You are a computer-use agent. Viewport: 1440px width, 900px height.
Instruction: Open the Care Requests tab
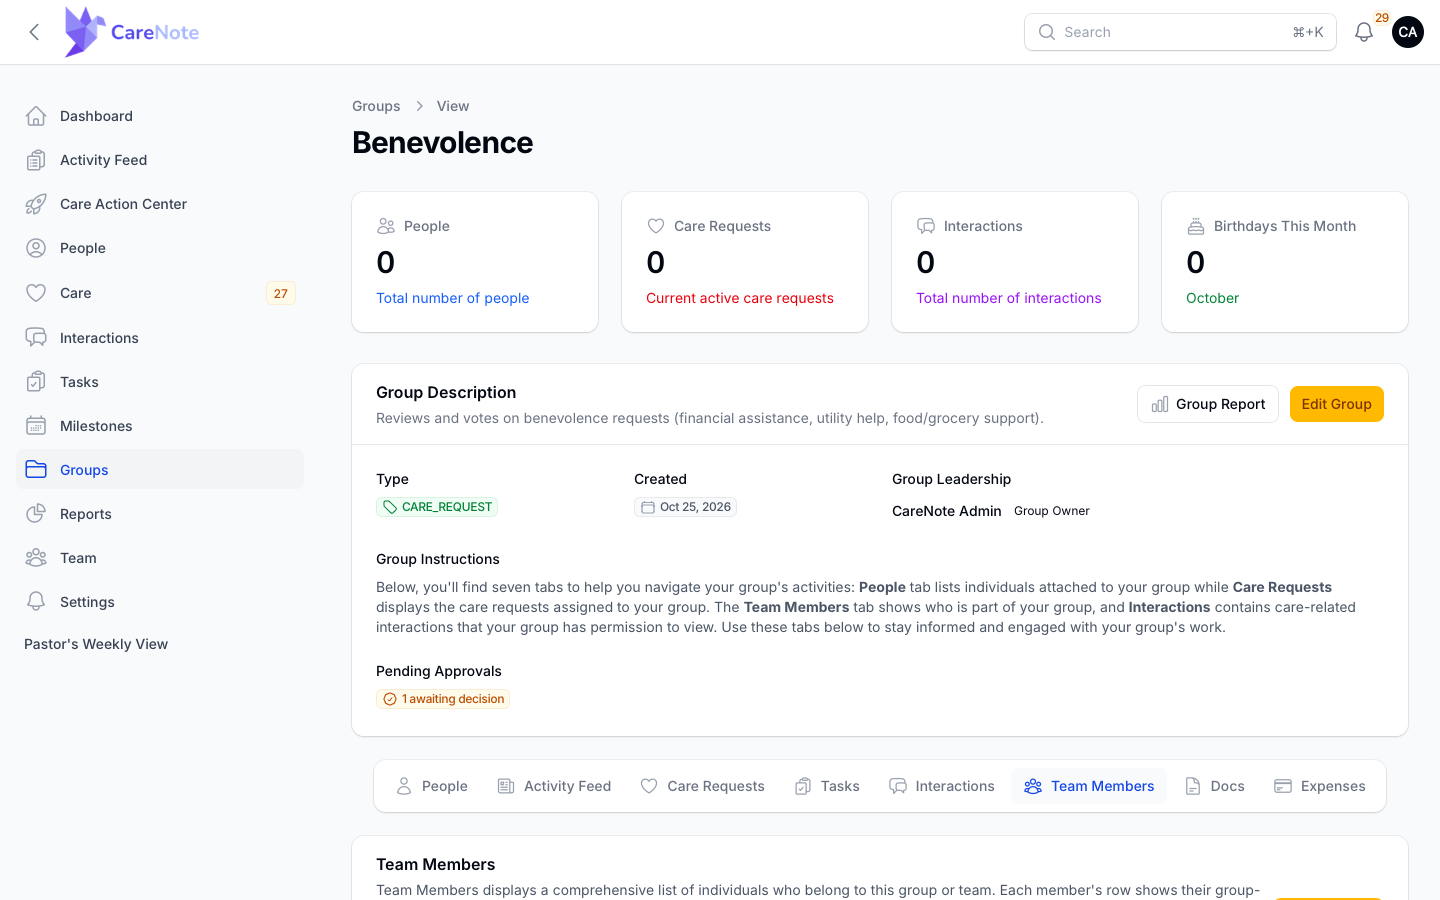click(702, 786)
